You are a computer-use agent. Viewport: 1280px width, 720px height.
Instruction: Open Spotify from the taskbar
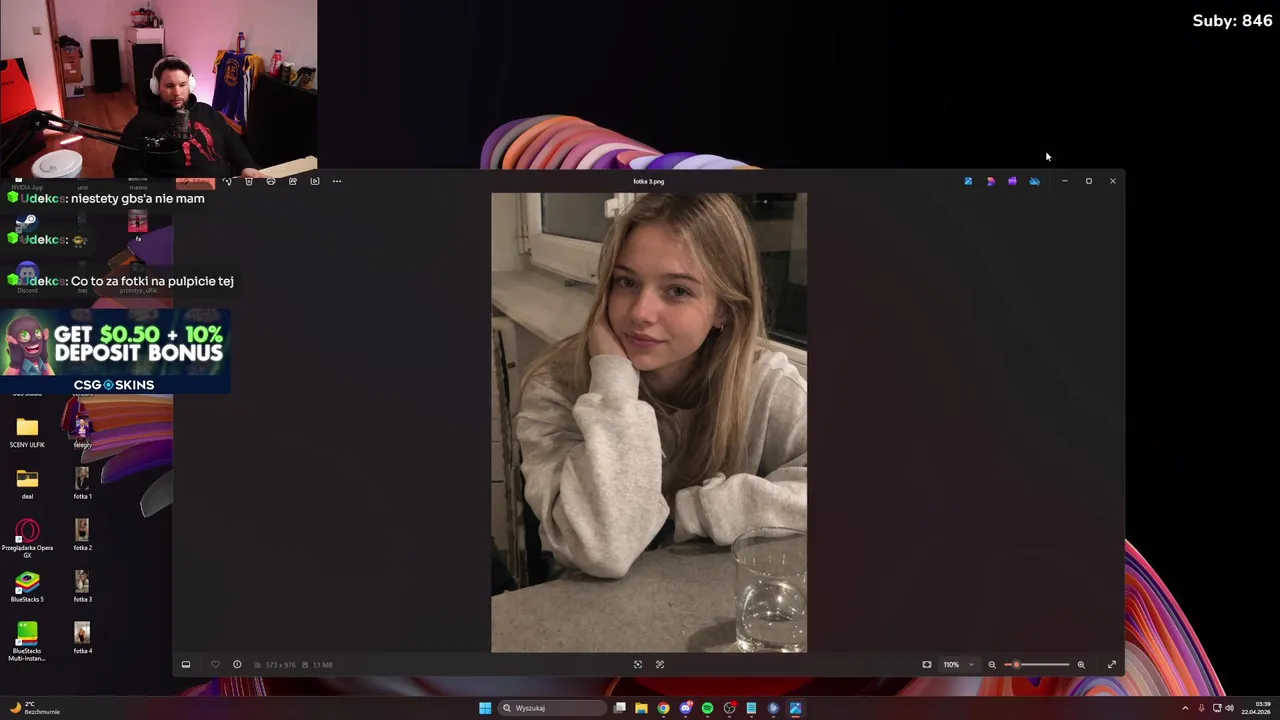click(707, 708)
